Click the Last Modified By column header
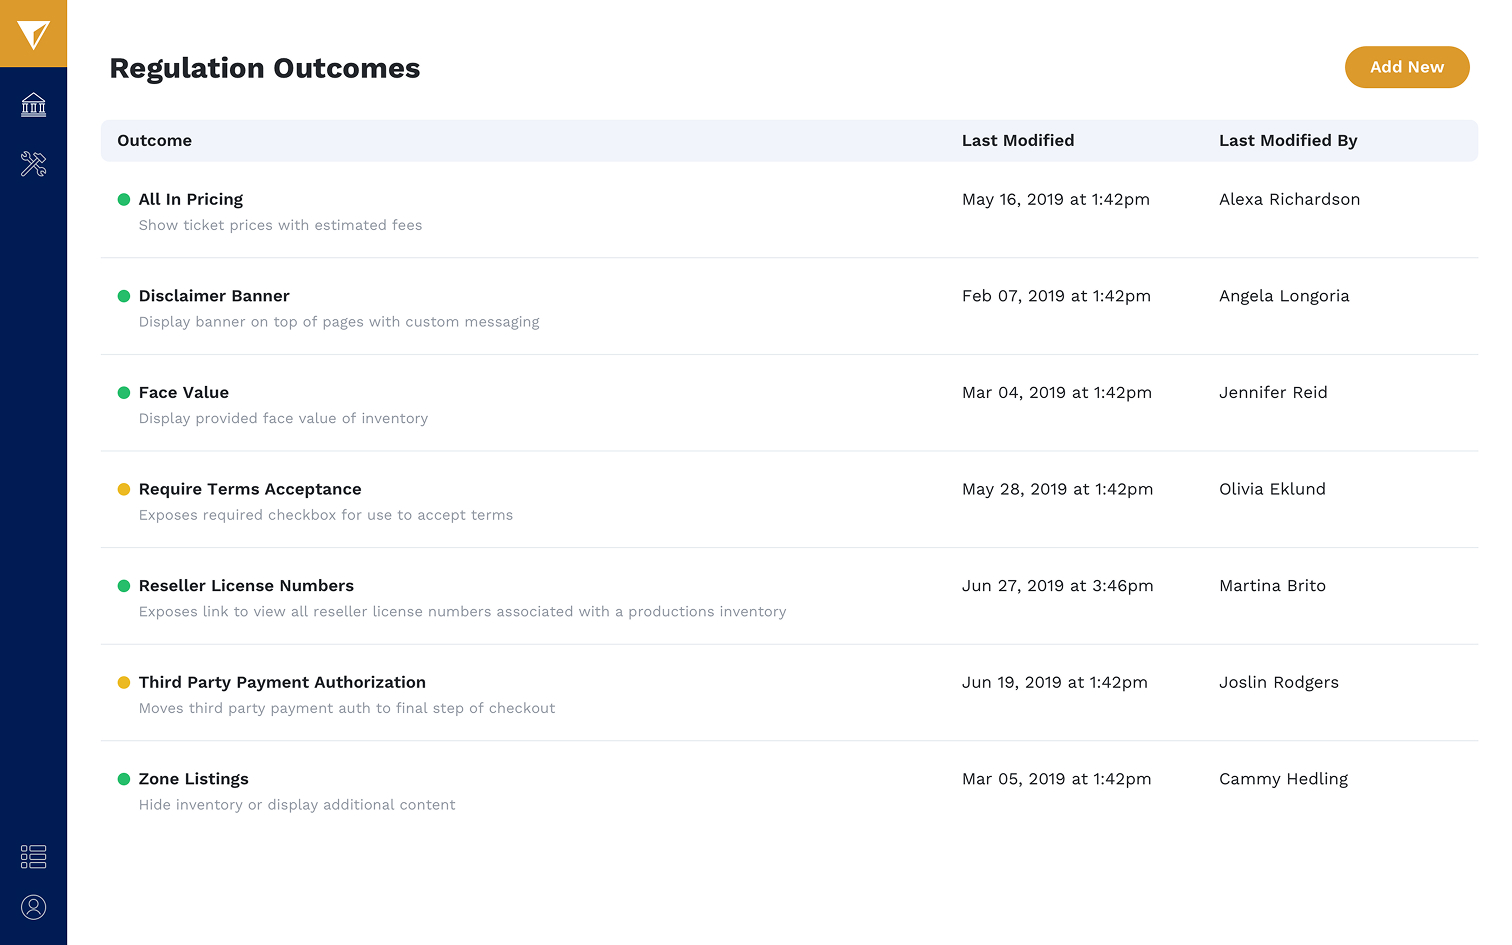The width and height of the screenshot is (1512, 945). pos(1288,140)
